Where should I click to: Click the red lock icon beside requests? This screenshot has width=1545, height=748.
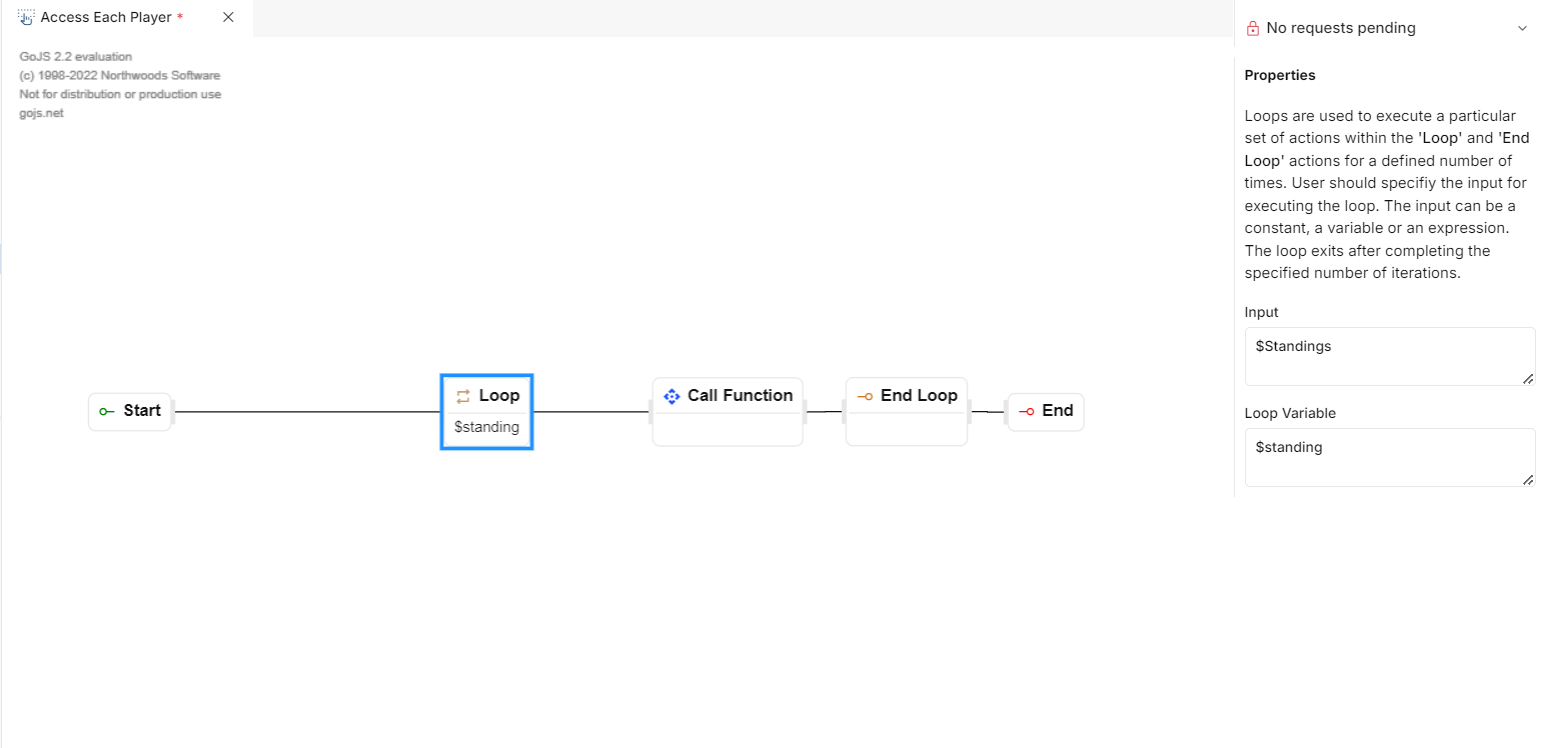pos(1253,28)
